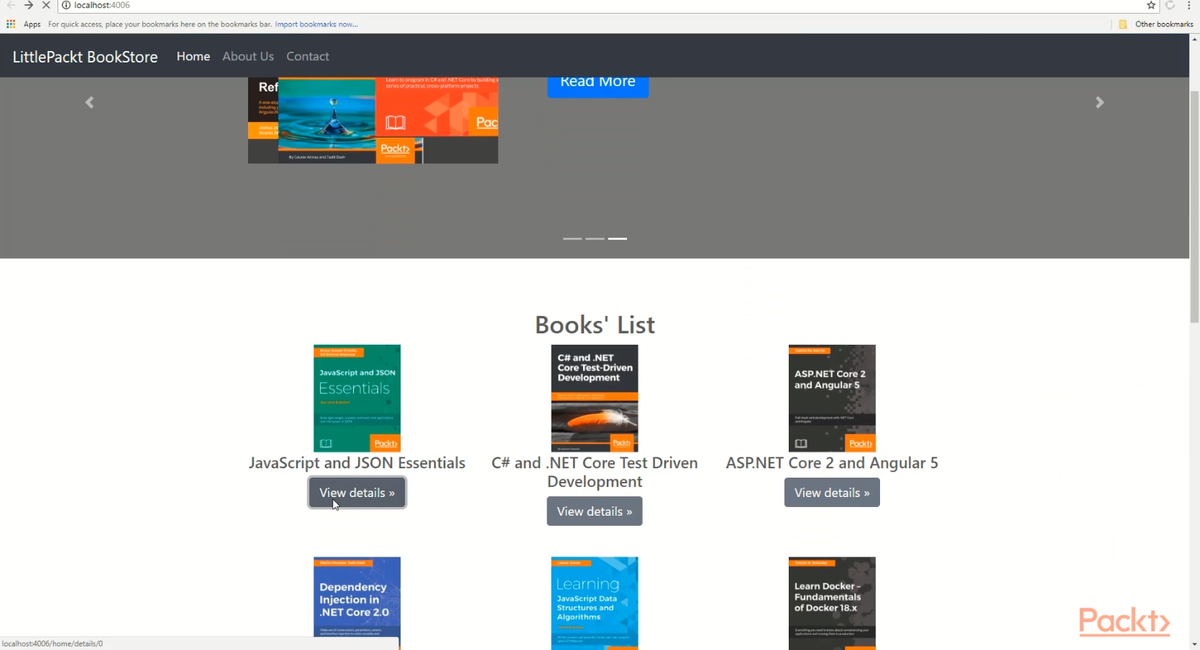Click ASP.NET Core 2 and Angular 5 title text

(x=832, y=463)
